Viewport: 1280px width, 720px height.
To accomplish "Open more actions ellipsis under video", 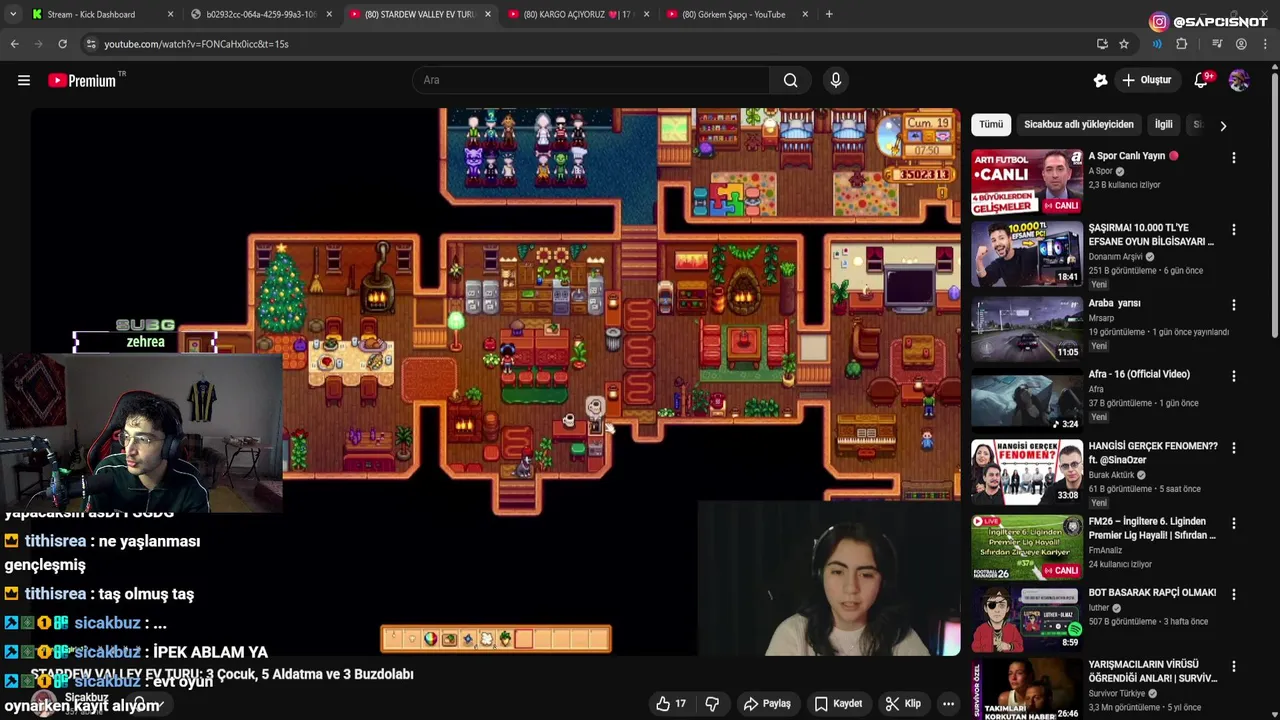I will [948, 703].
